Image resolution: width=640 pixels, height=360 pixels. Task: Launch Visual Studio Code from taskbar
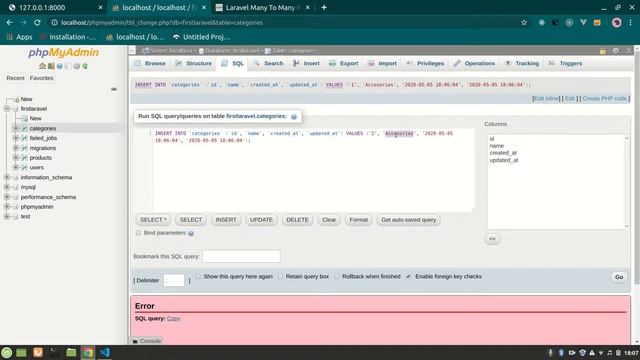pos(104,352)
